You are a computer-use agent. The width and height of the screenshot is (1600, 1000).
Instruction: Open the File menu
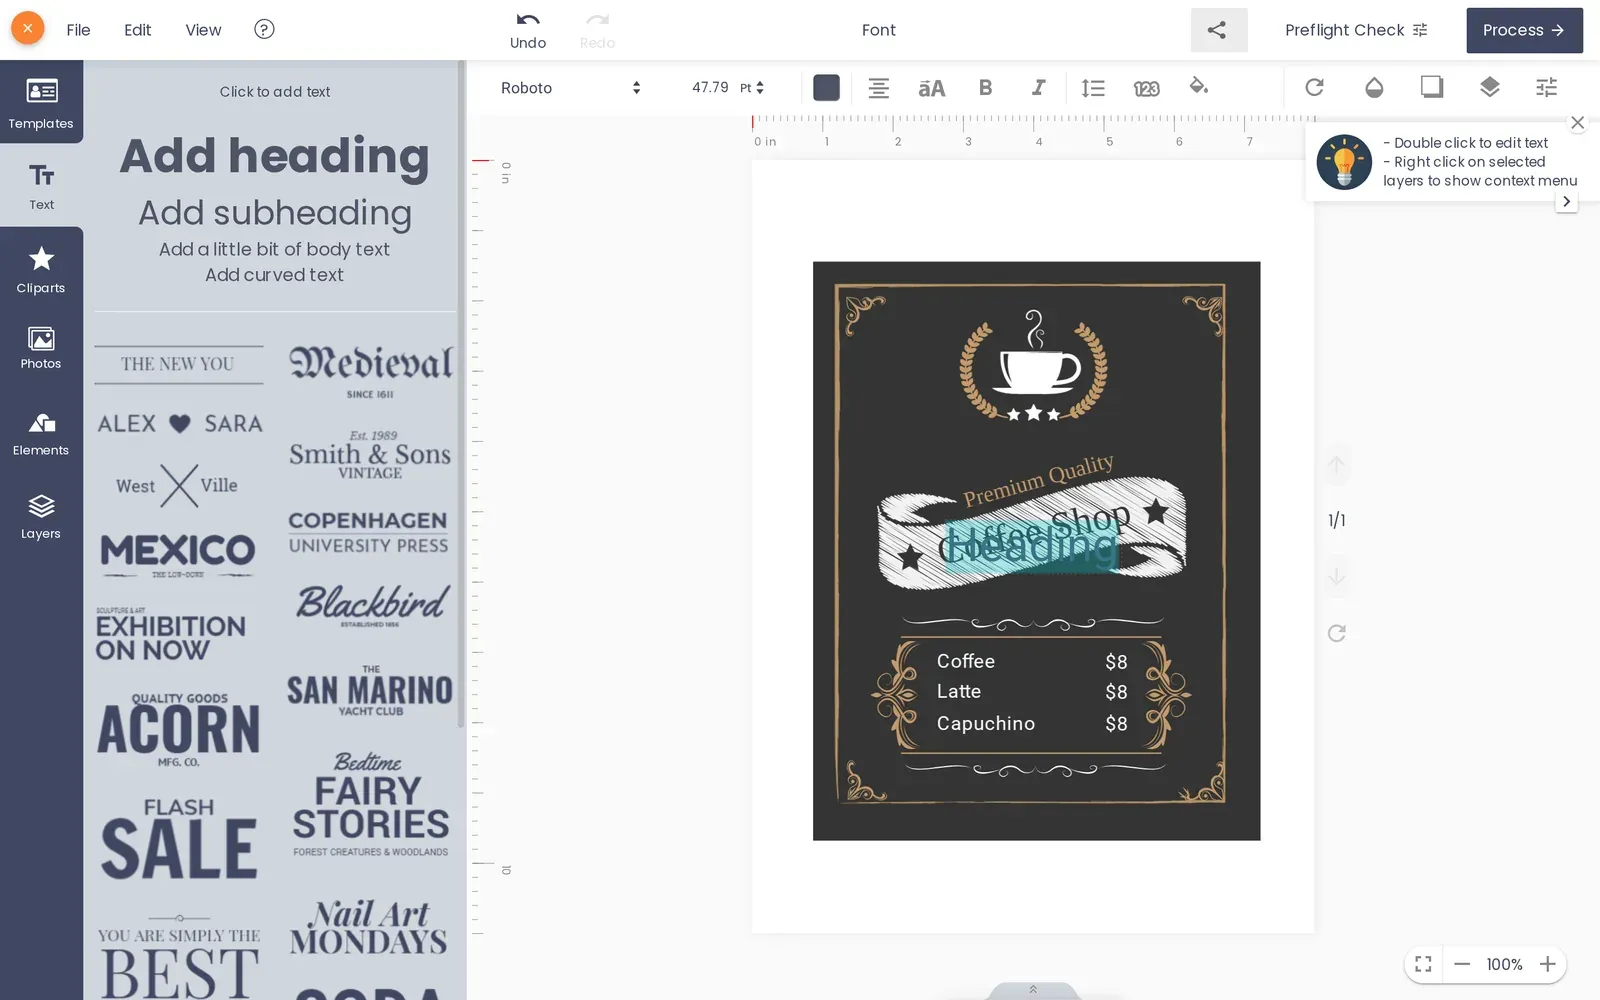click(78, 30)
